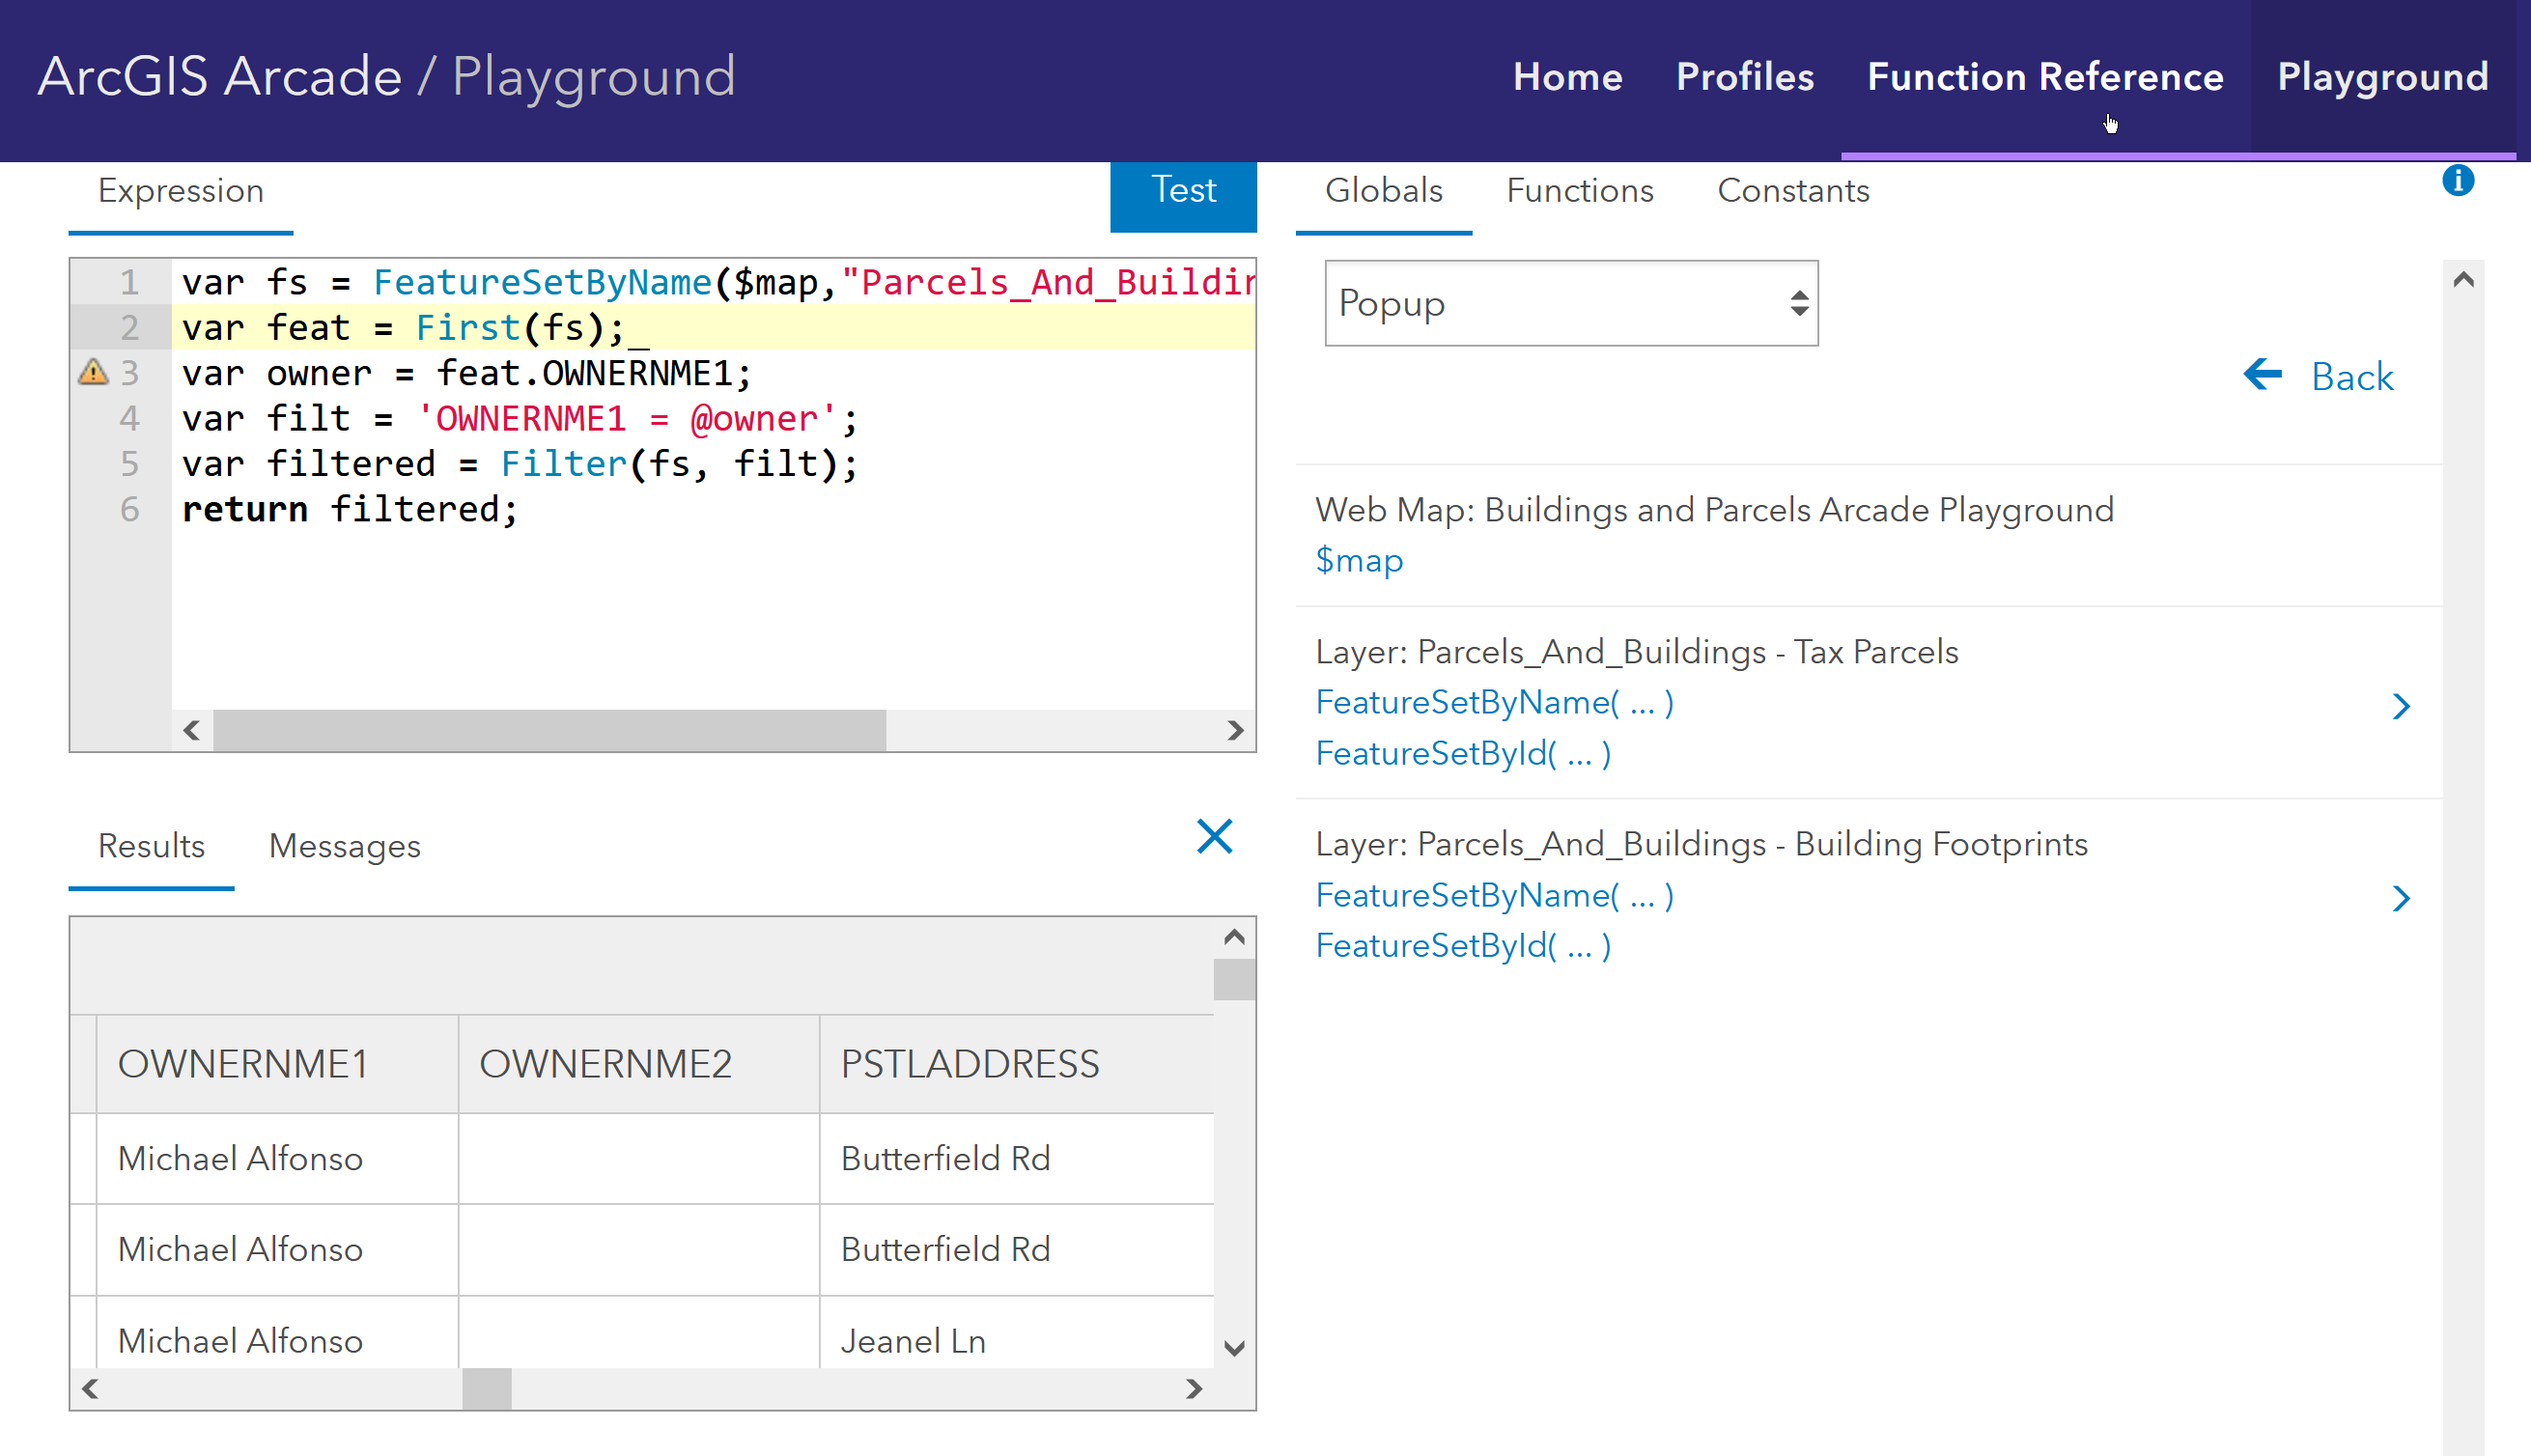
Task: Open the Messages tab
Action: [344, 846]
